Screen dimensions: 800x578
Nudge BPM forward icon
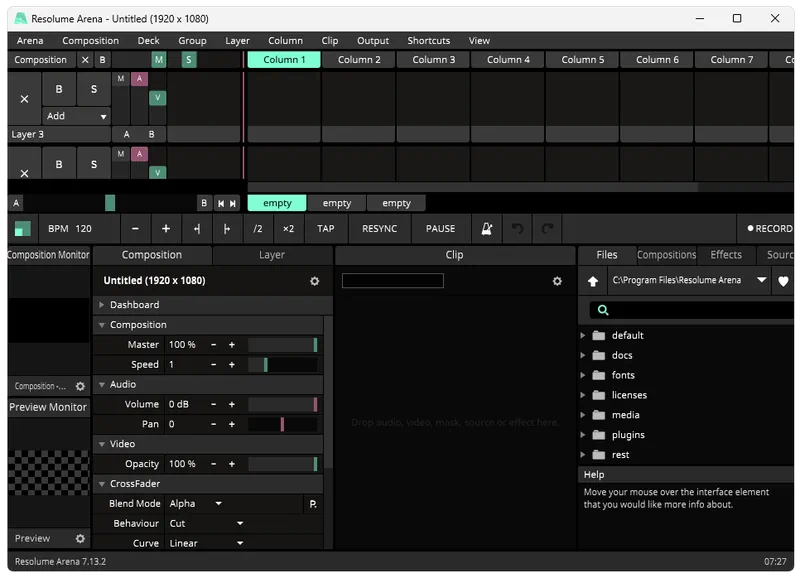coord(227,229)
